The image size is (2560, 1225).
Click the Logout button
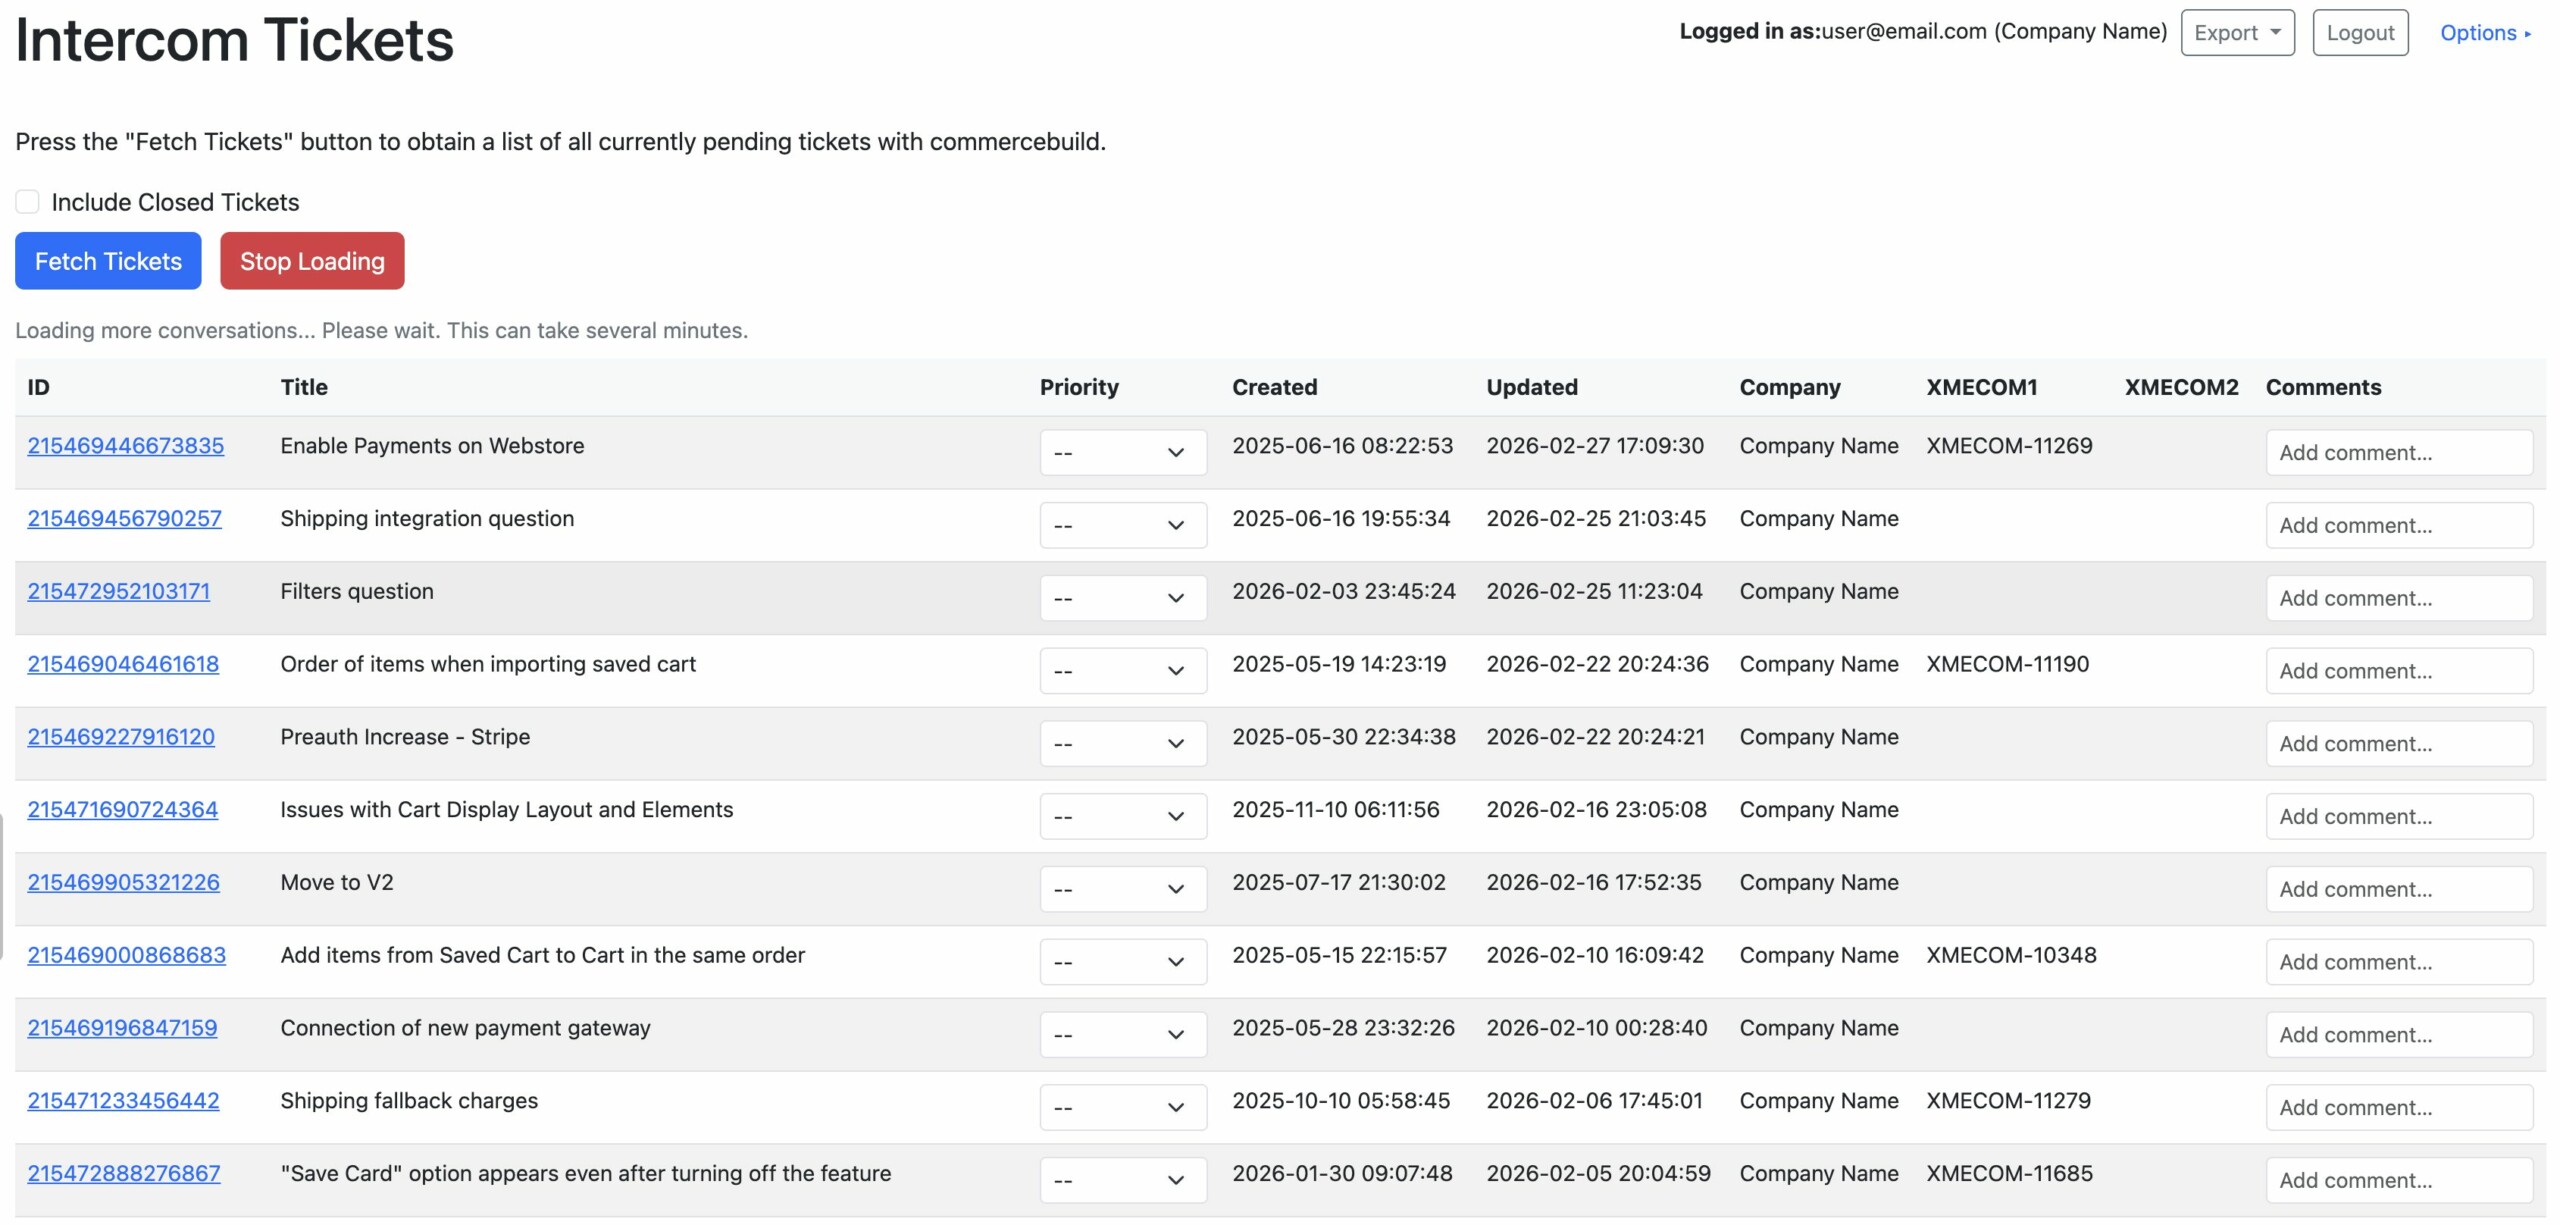[x=2359, y=33]
